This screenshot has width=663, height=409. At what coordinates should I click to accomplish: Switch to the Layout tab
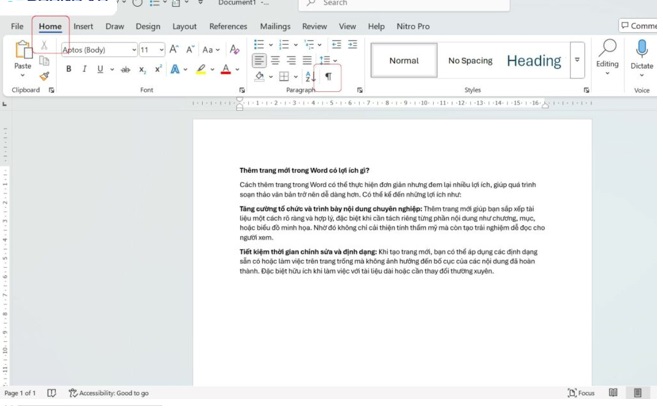coord(184,26)
